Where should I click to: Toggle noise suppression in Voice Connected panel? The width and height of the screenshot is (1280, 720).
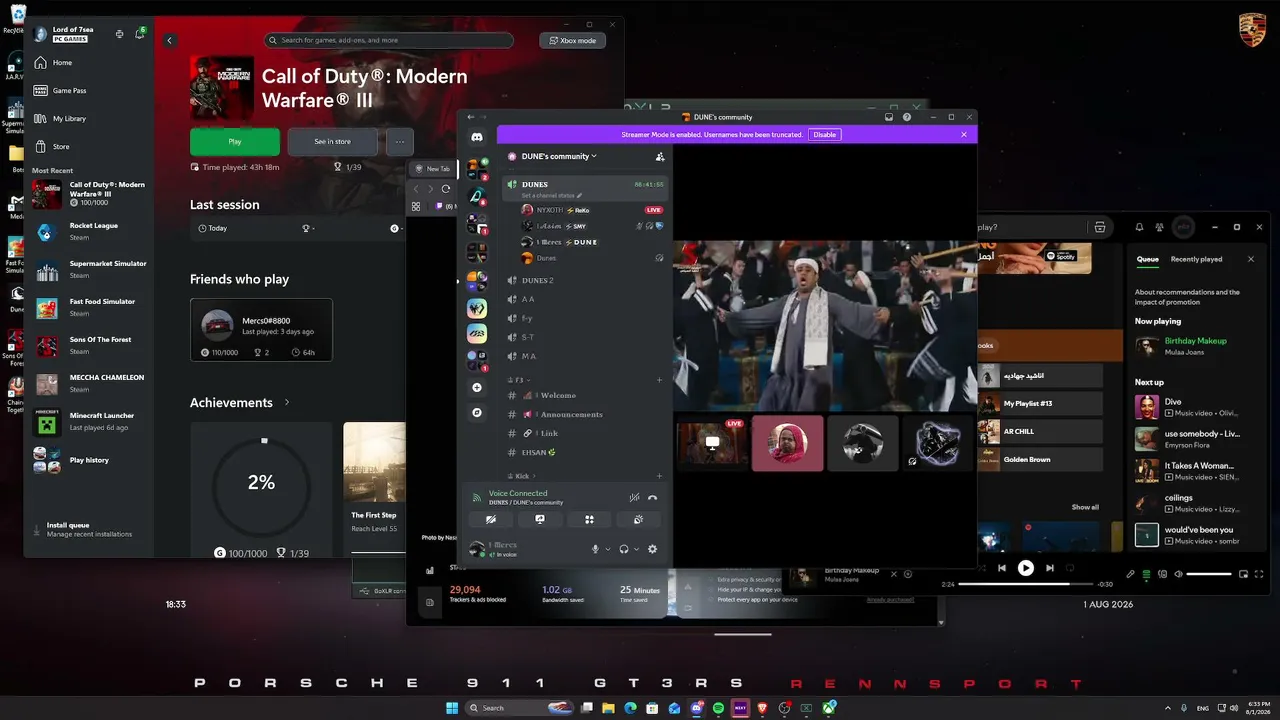(634, 497)
